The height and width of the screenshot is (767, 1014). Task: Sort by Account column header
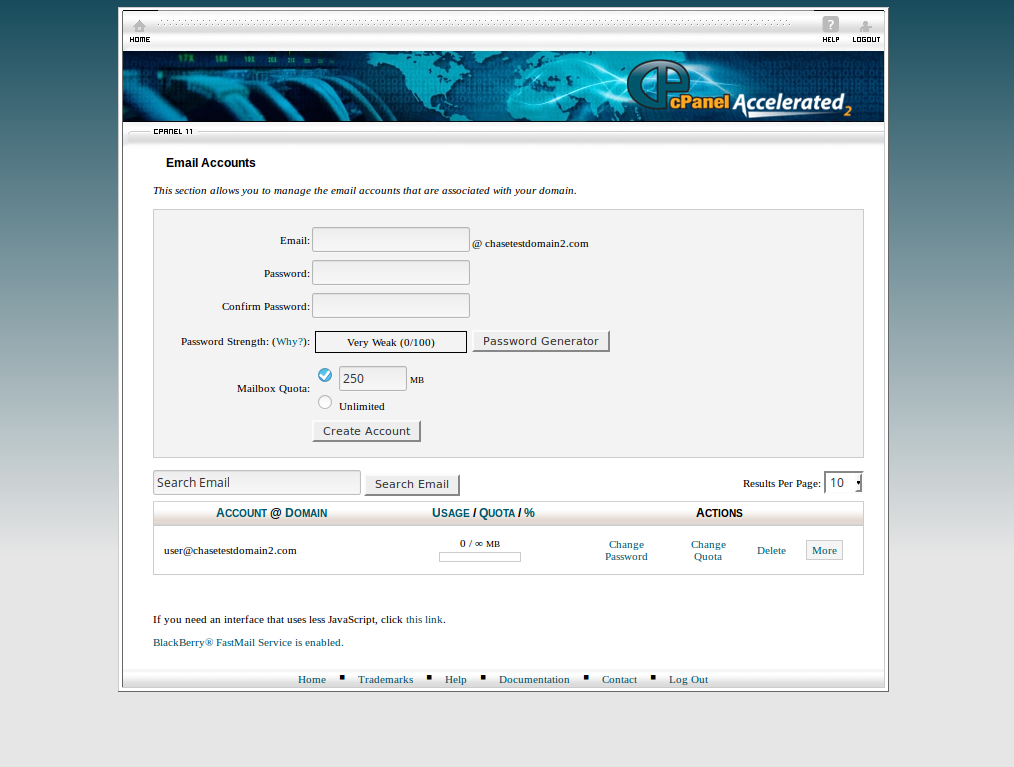(241, 513)
